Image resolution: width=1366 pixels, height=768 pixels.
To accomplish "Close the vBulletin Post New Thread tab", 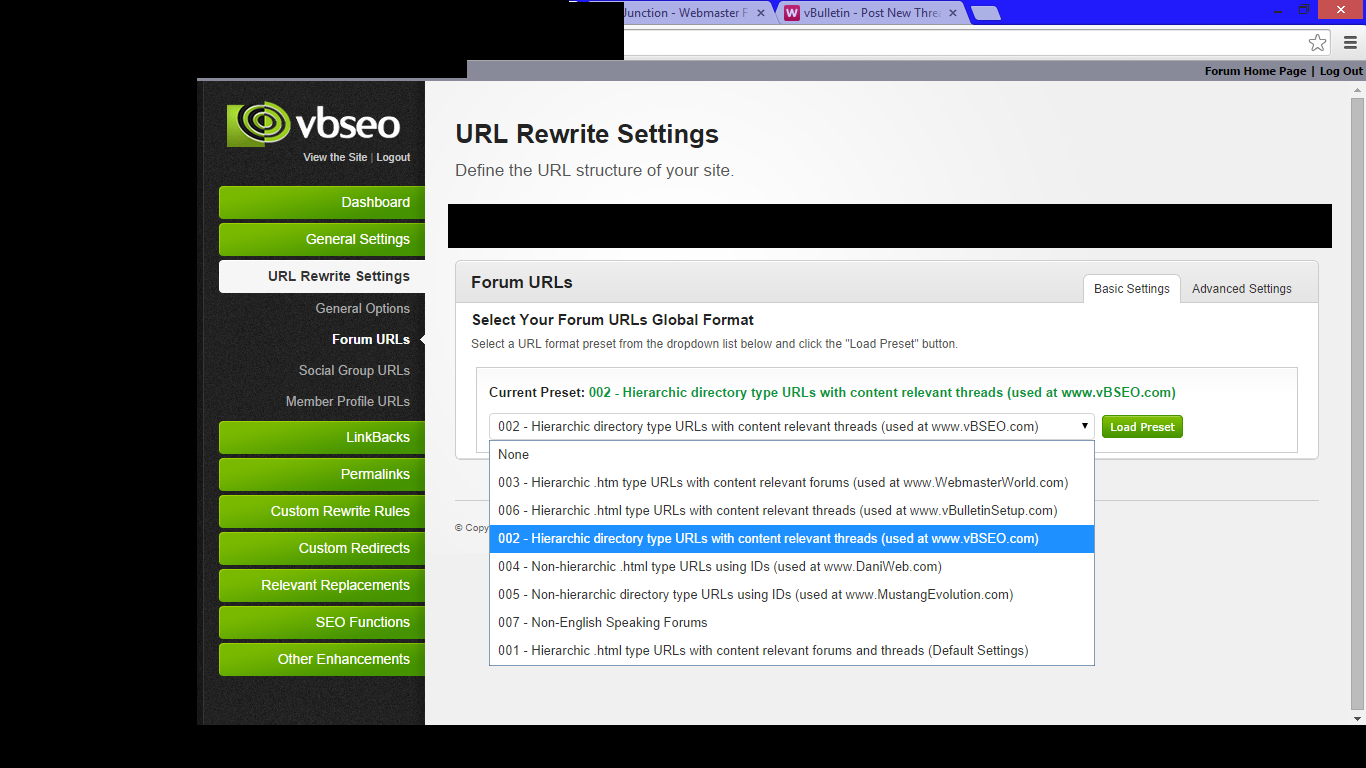I will click(954, 13).
